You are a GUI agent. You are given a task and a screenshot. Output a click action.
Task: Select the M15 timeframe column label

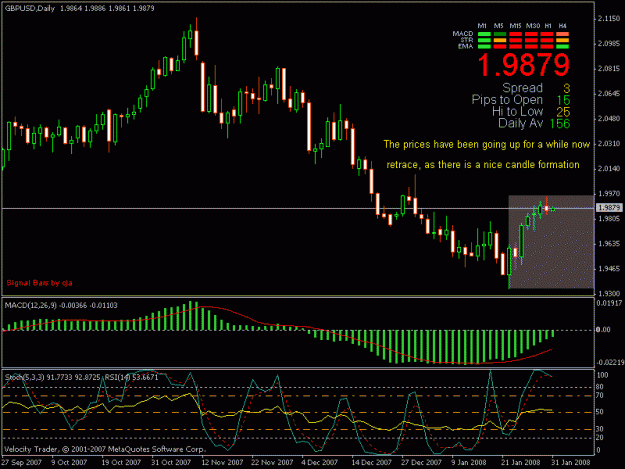(x=515, y=26)
